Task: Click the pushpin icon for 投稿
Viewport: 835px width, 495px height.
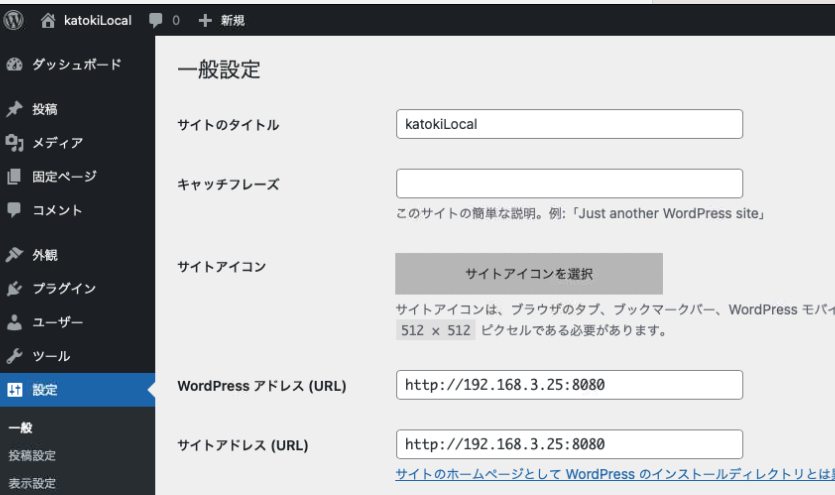Action: pos(14,110)
